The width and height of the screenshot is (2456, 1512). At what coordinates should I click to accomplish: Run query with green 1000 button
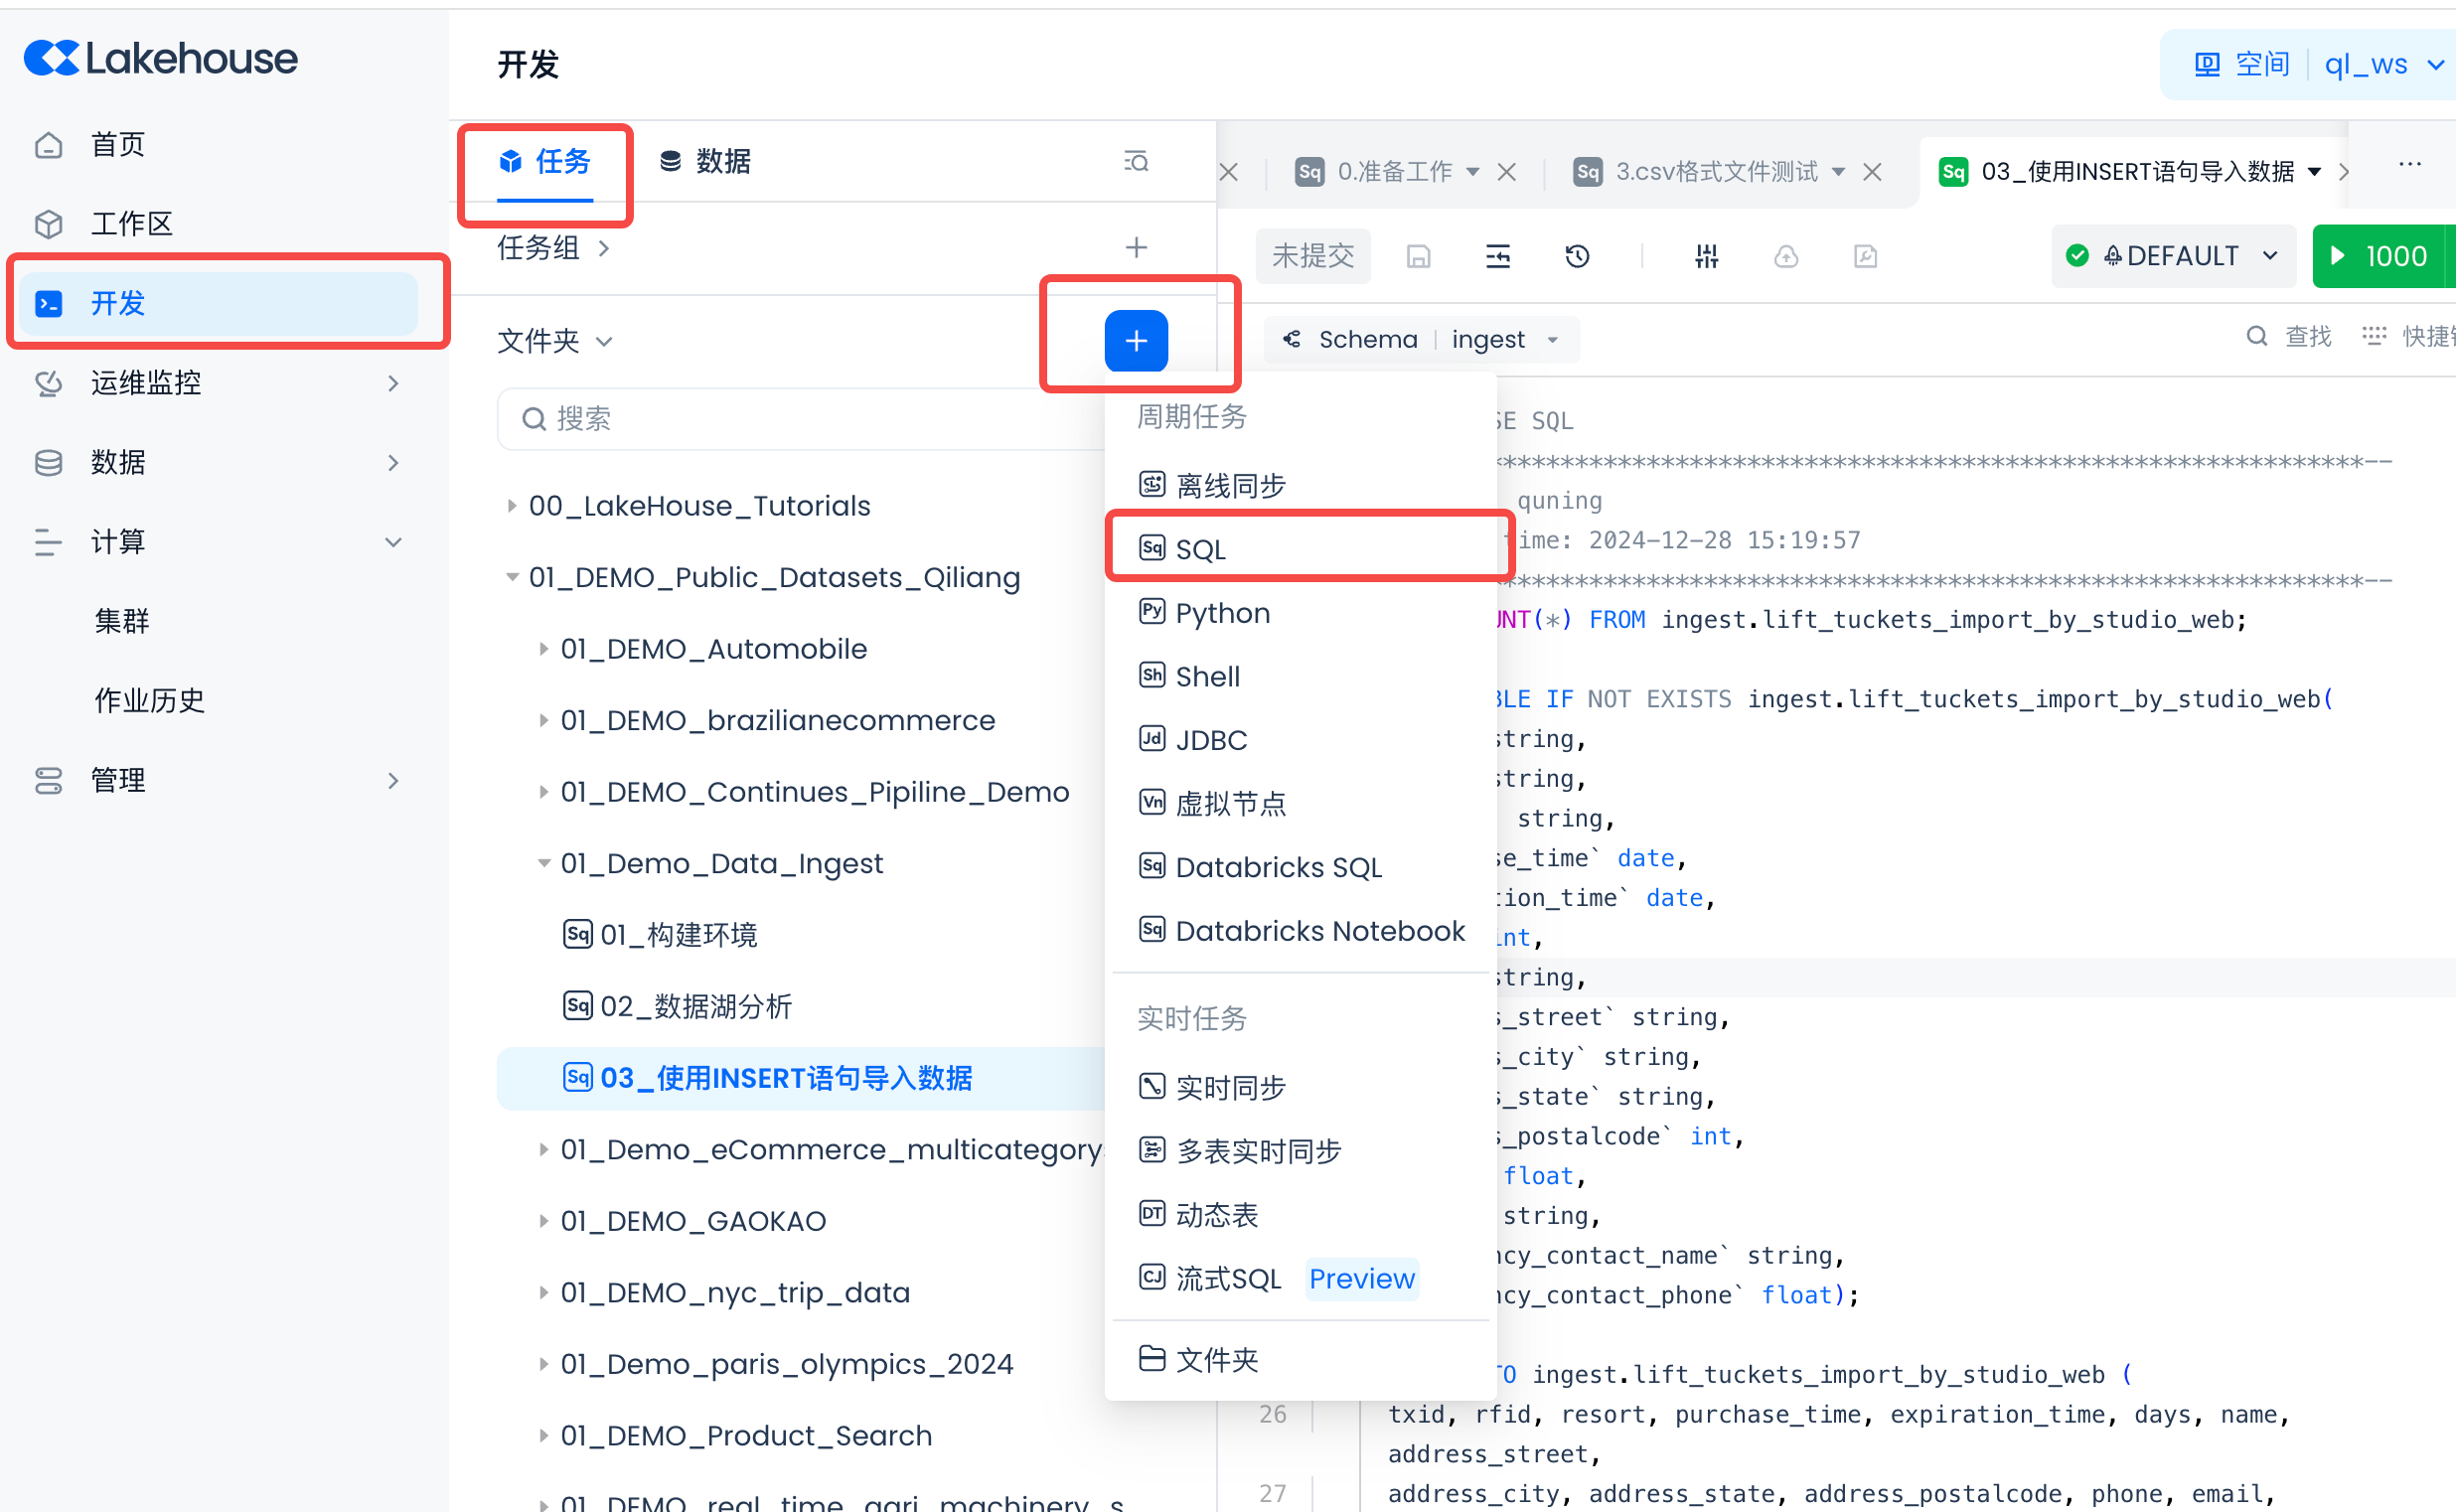coord(2379,256)
